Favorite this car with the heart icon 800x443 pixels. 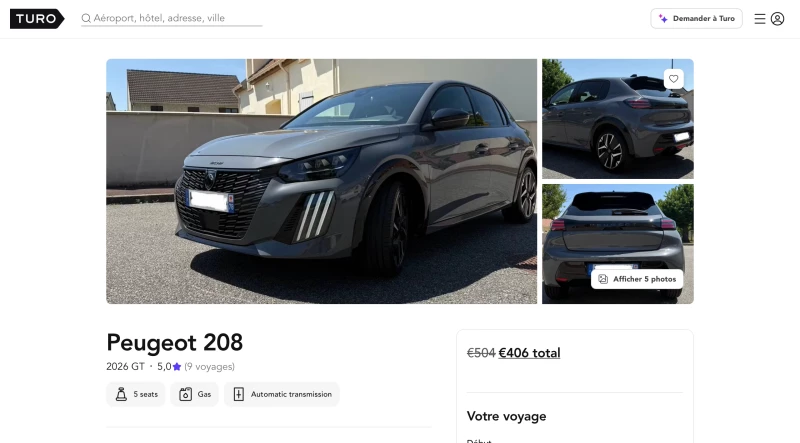pyautogui.click(x=673, y=79)
